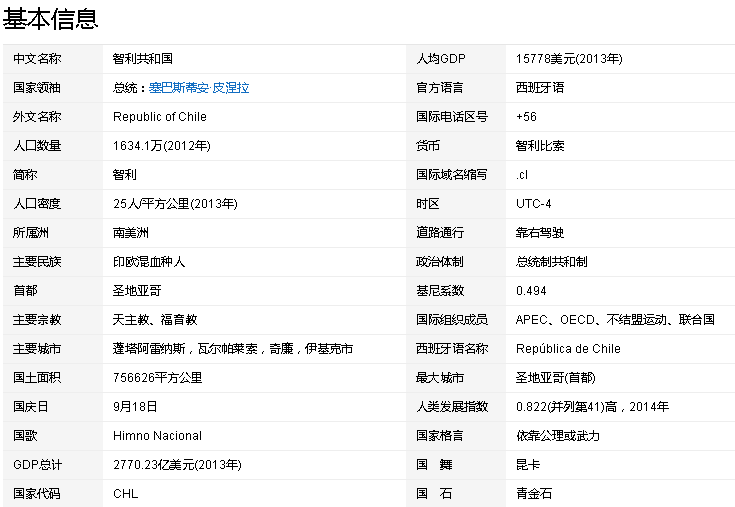The width and height of the screenshot is (735, 507).
Task: Select the 基本信息 heading
Action: click(x=51, y=19)
